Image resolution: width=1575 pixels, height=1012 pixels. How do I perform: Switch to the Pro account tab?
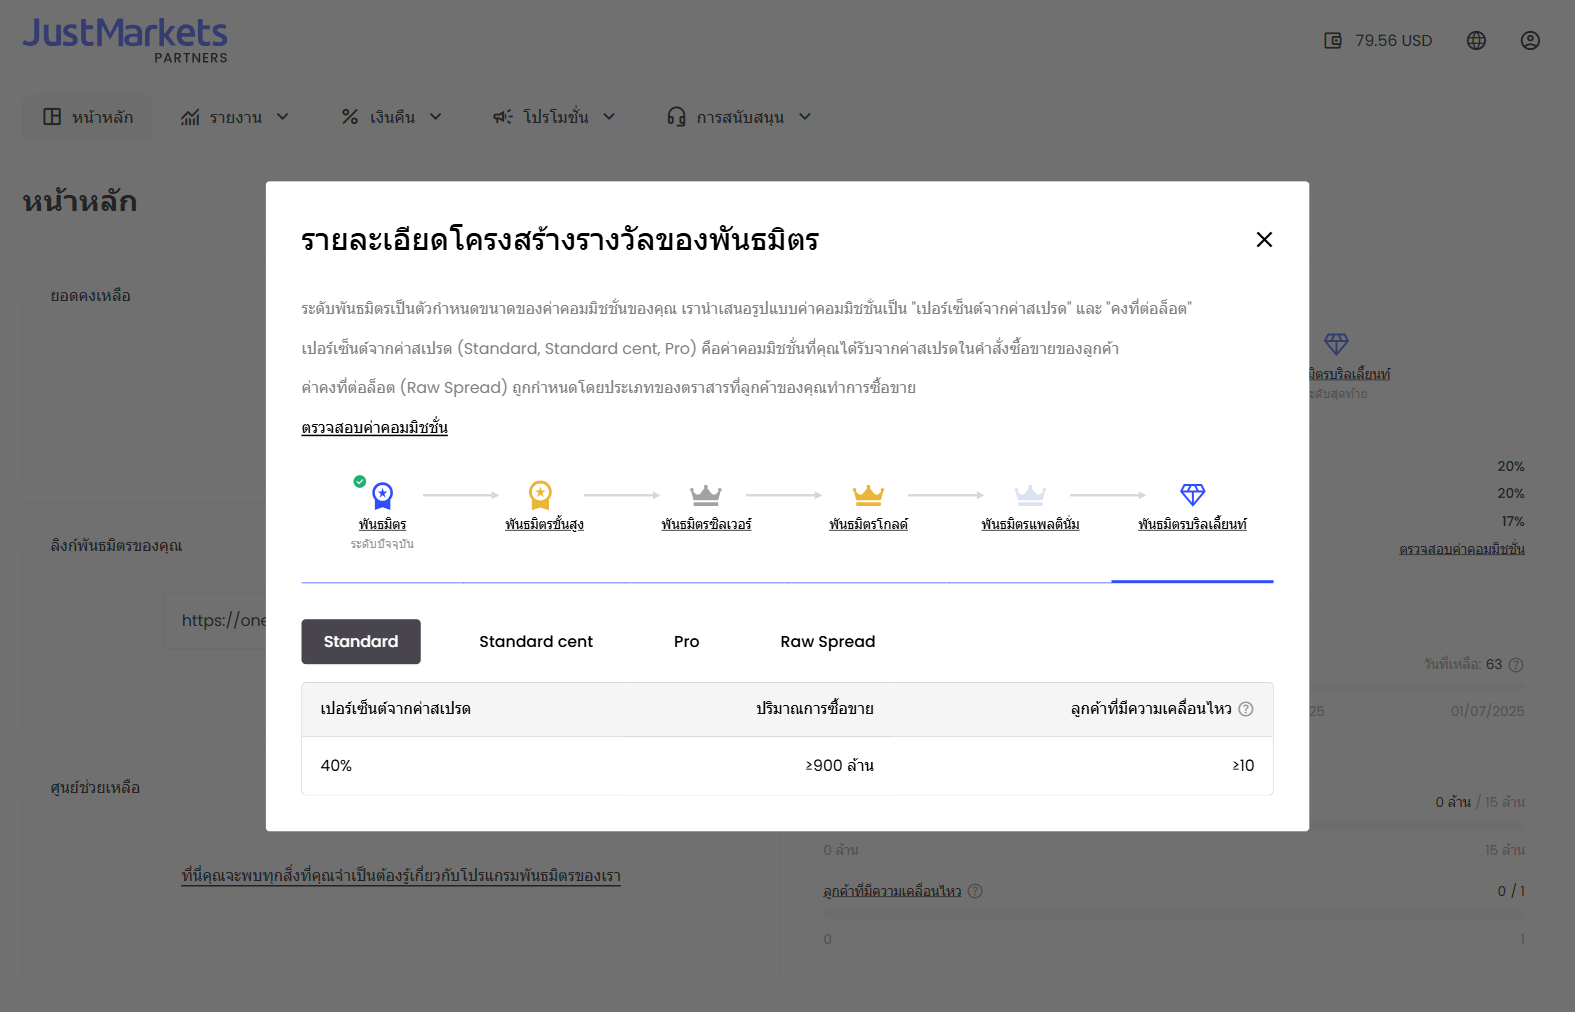[687, 642]
